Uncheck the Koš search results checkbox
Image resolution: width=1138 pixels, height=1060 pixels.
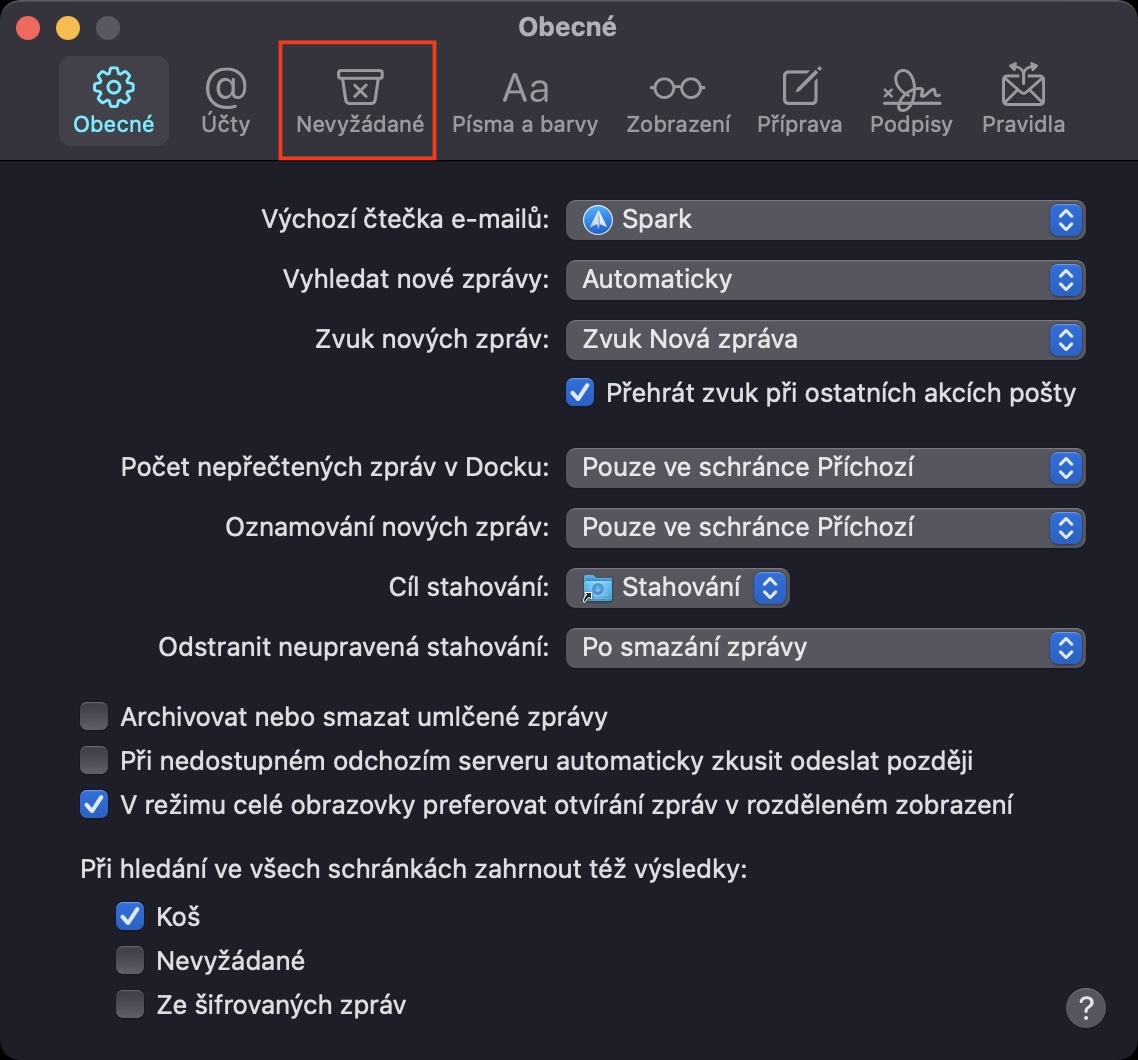tap(130, 915)
